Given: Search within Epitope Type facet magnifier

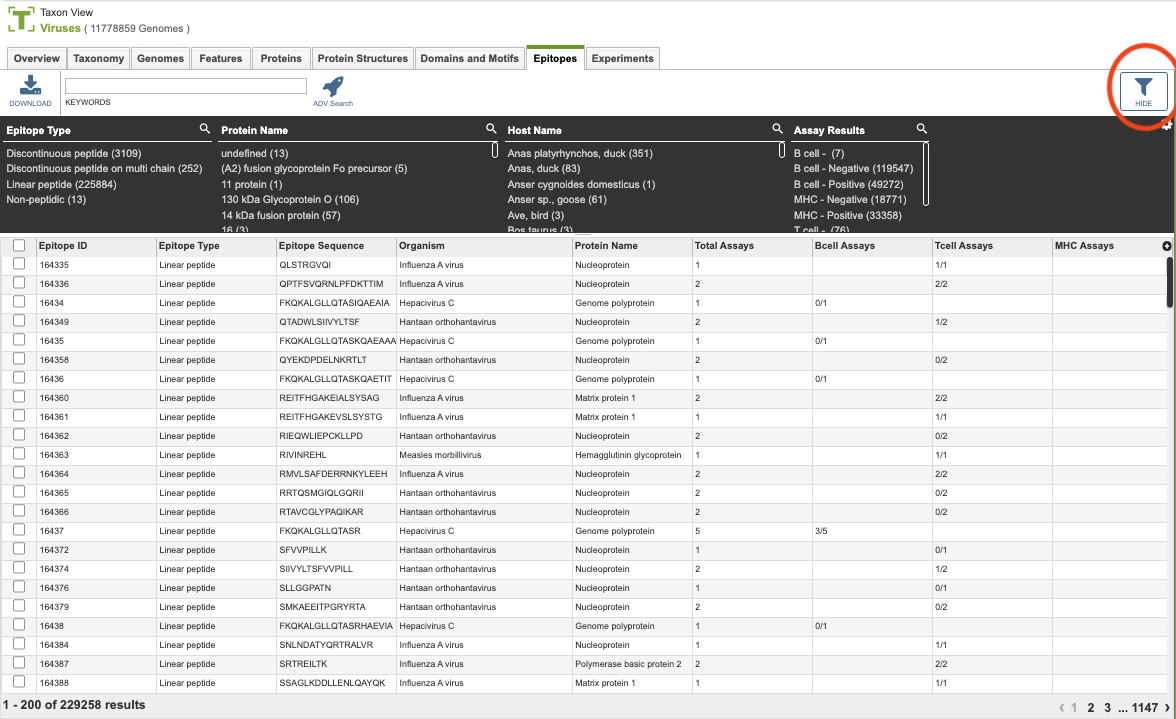Looking at the screenshot, I should point(205,129).
